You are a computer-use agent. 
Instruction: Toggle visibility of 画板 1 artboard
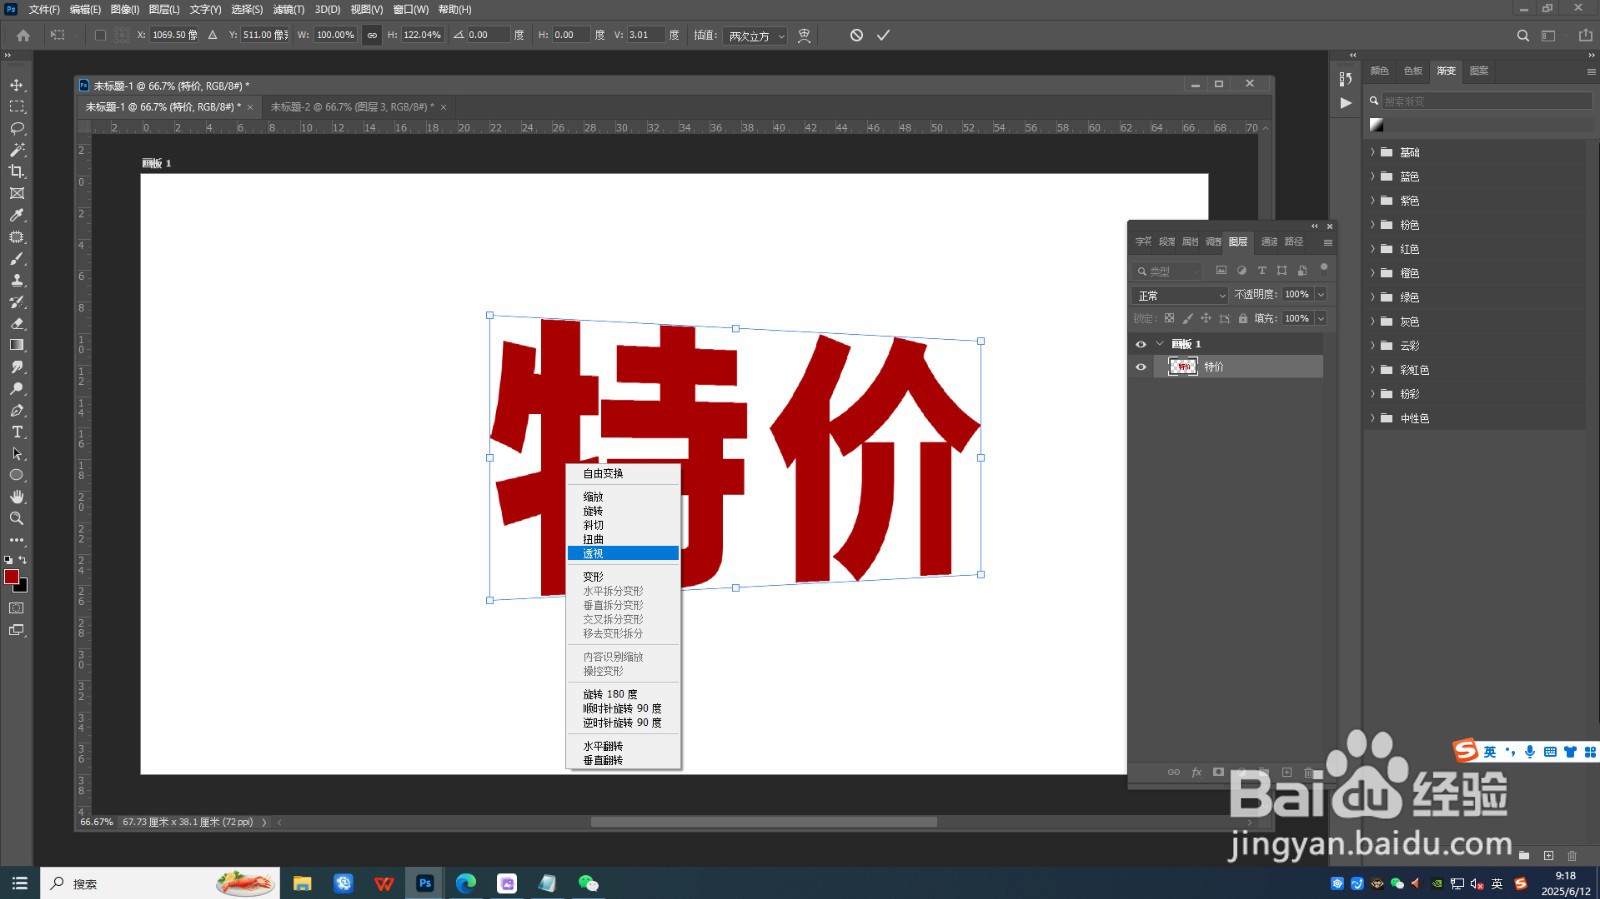[1140, 344]
